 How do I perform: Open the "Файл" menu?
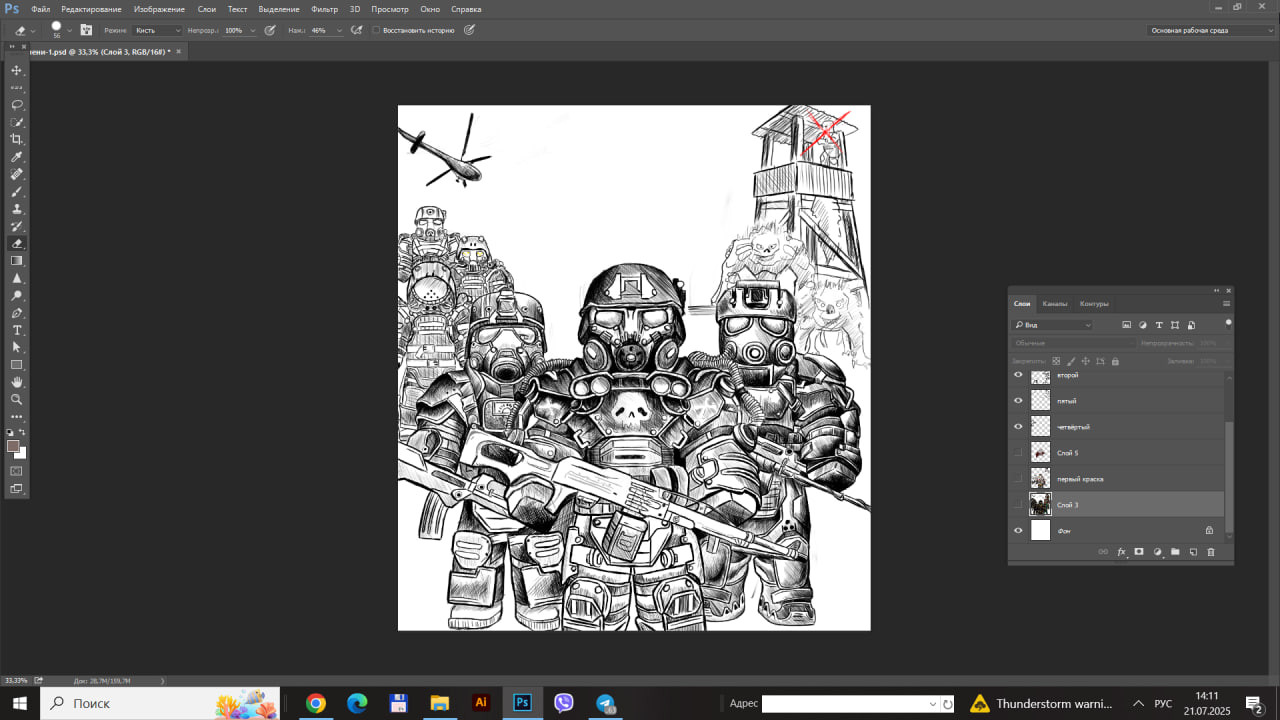40,9
